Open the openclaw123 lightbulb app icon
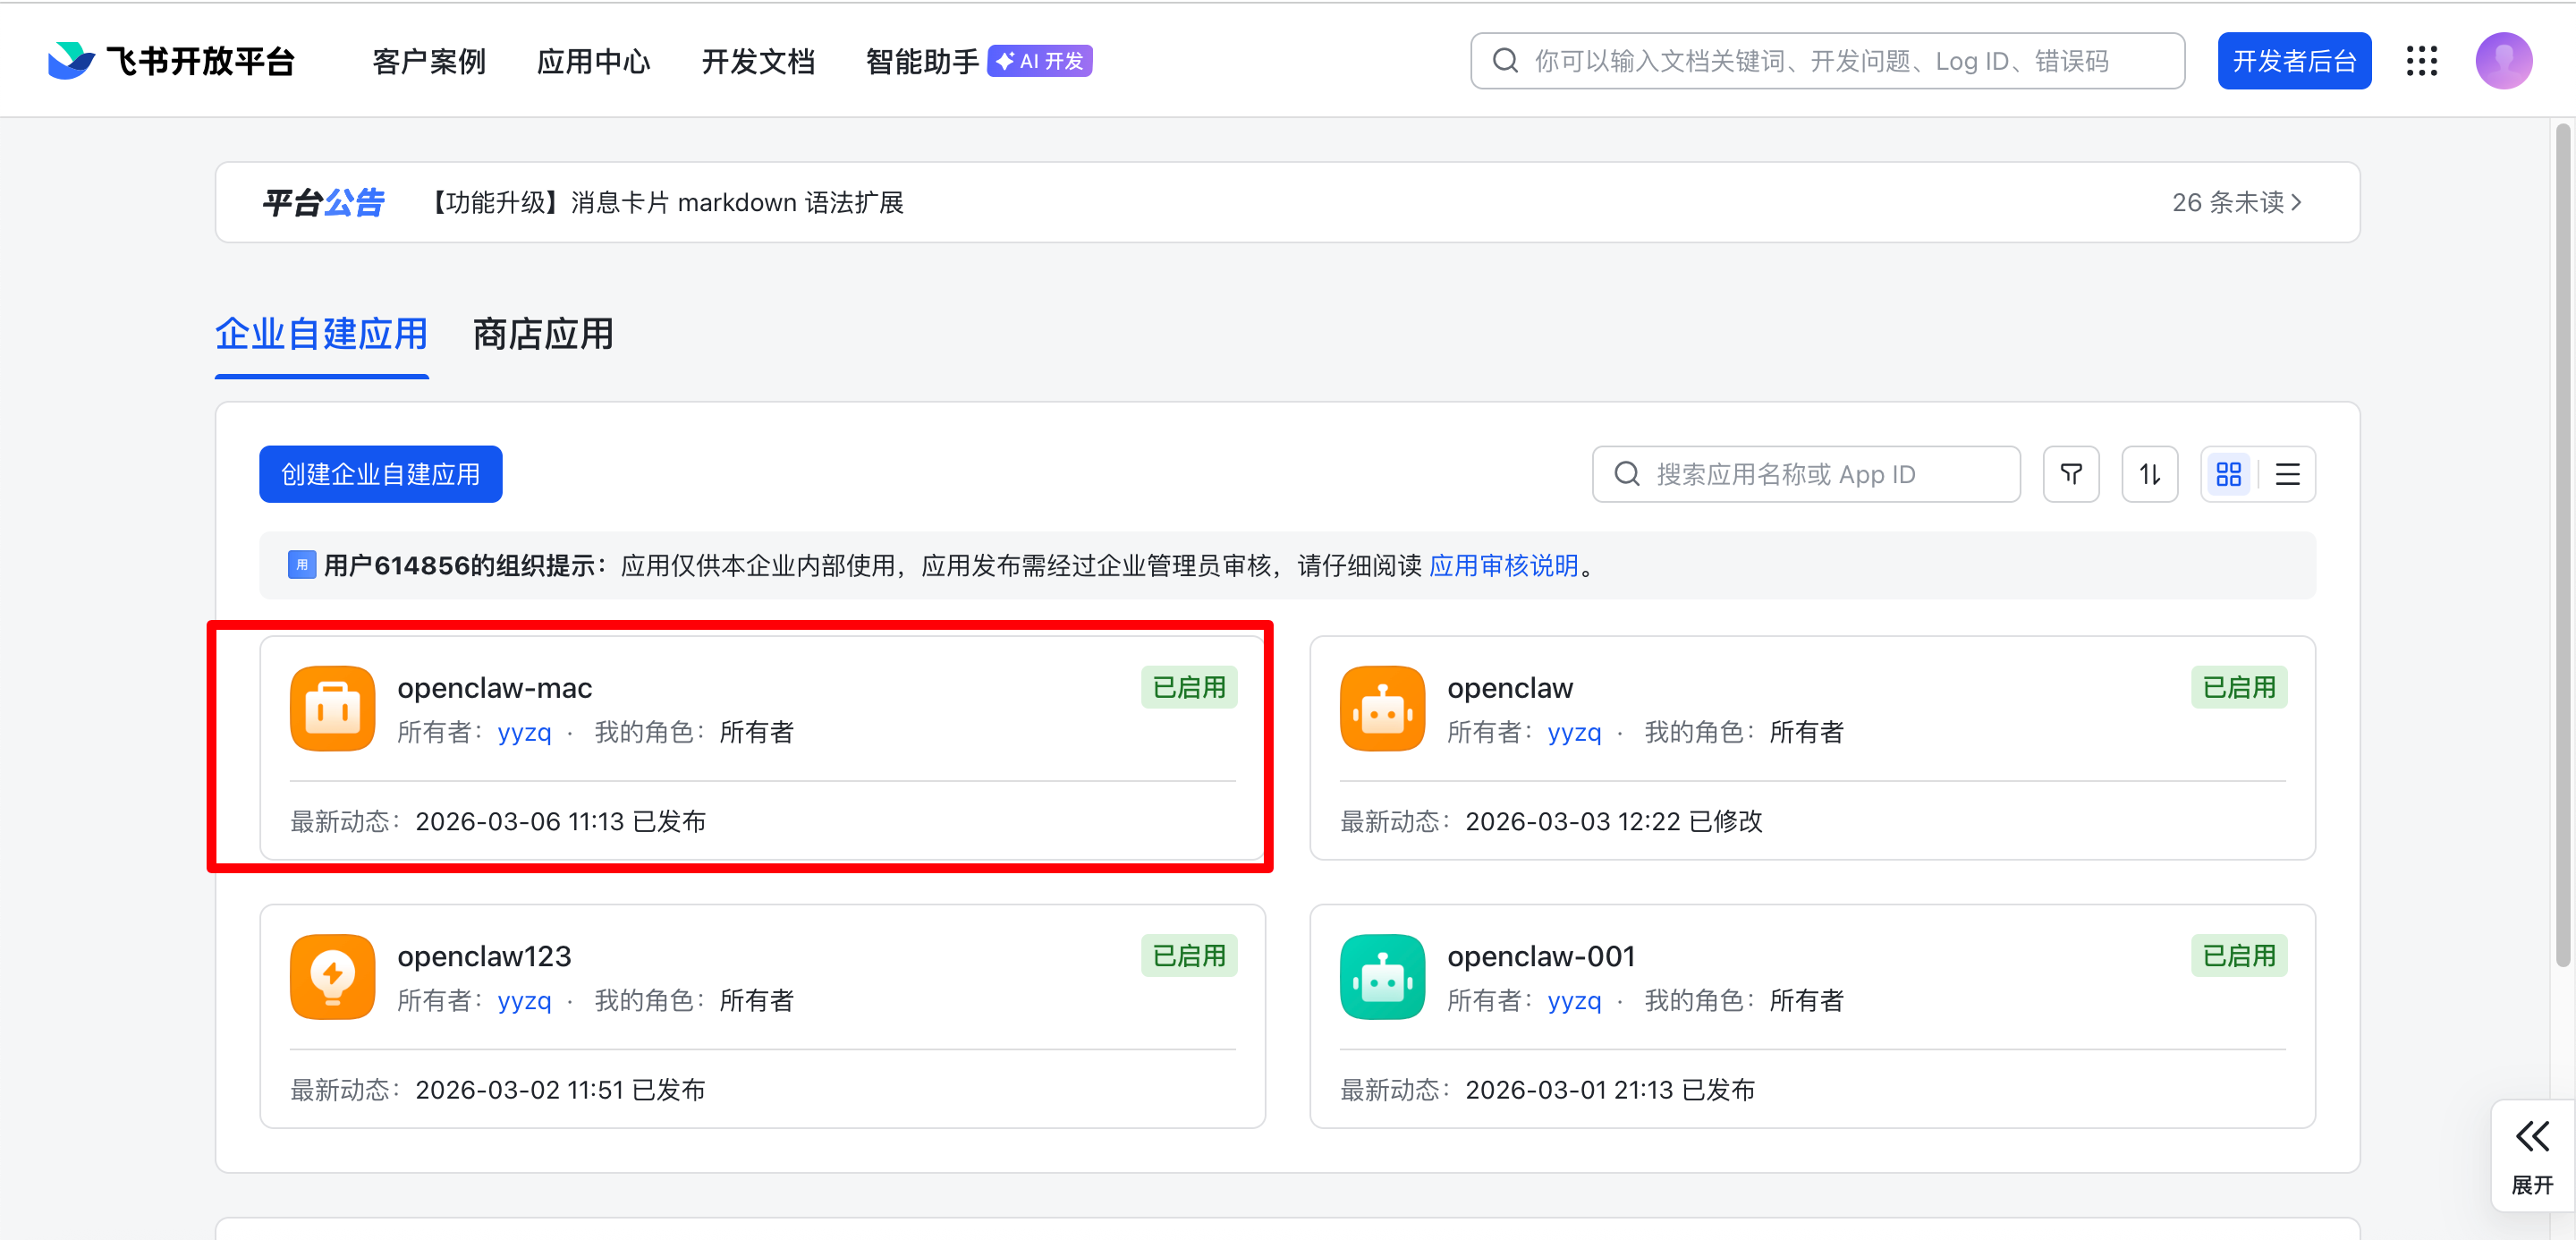Screen dimensions: 2576x1240 (x=332, y=977)
